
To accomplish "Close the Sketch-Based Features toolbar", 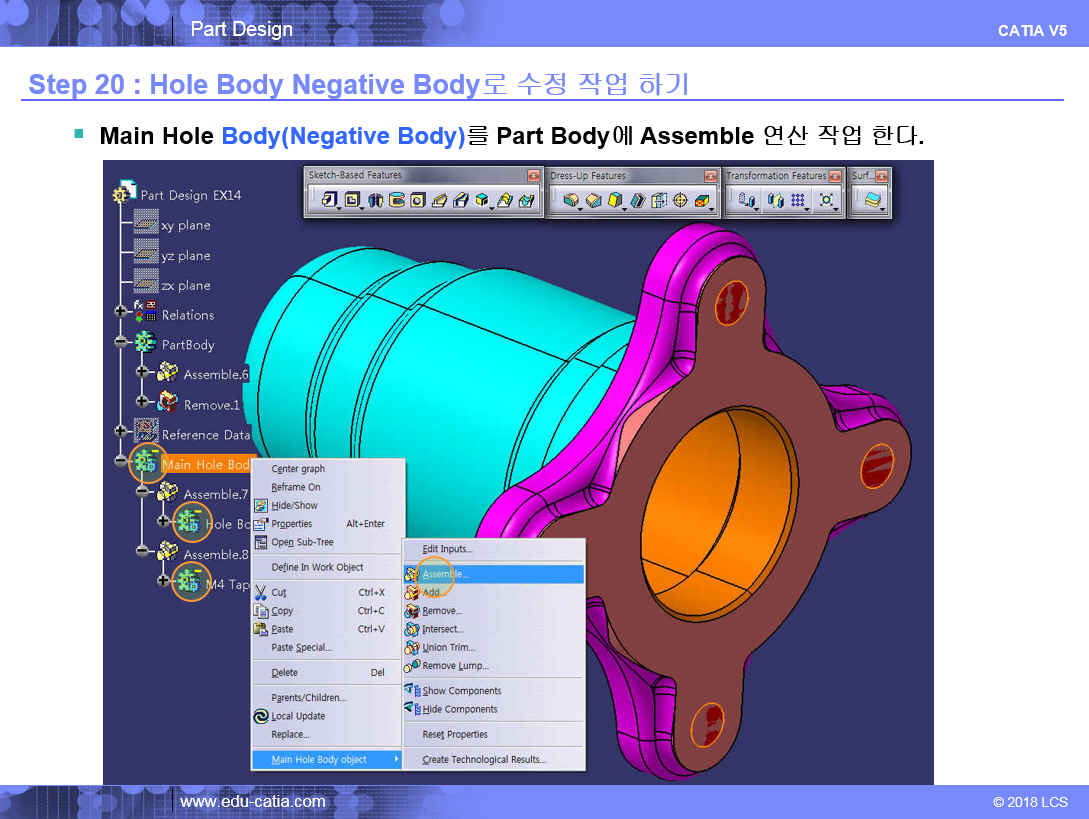I will pyautogui.click(x=532, y=175).
